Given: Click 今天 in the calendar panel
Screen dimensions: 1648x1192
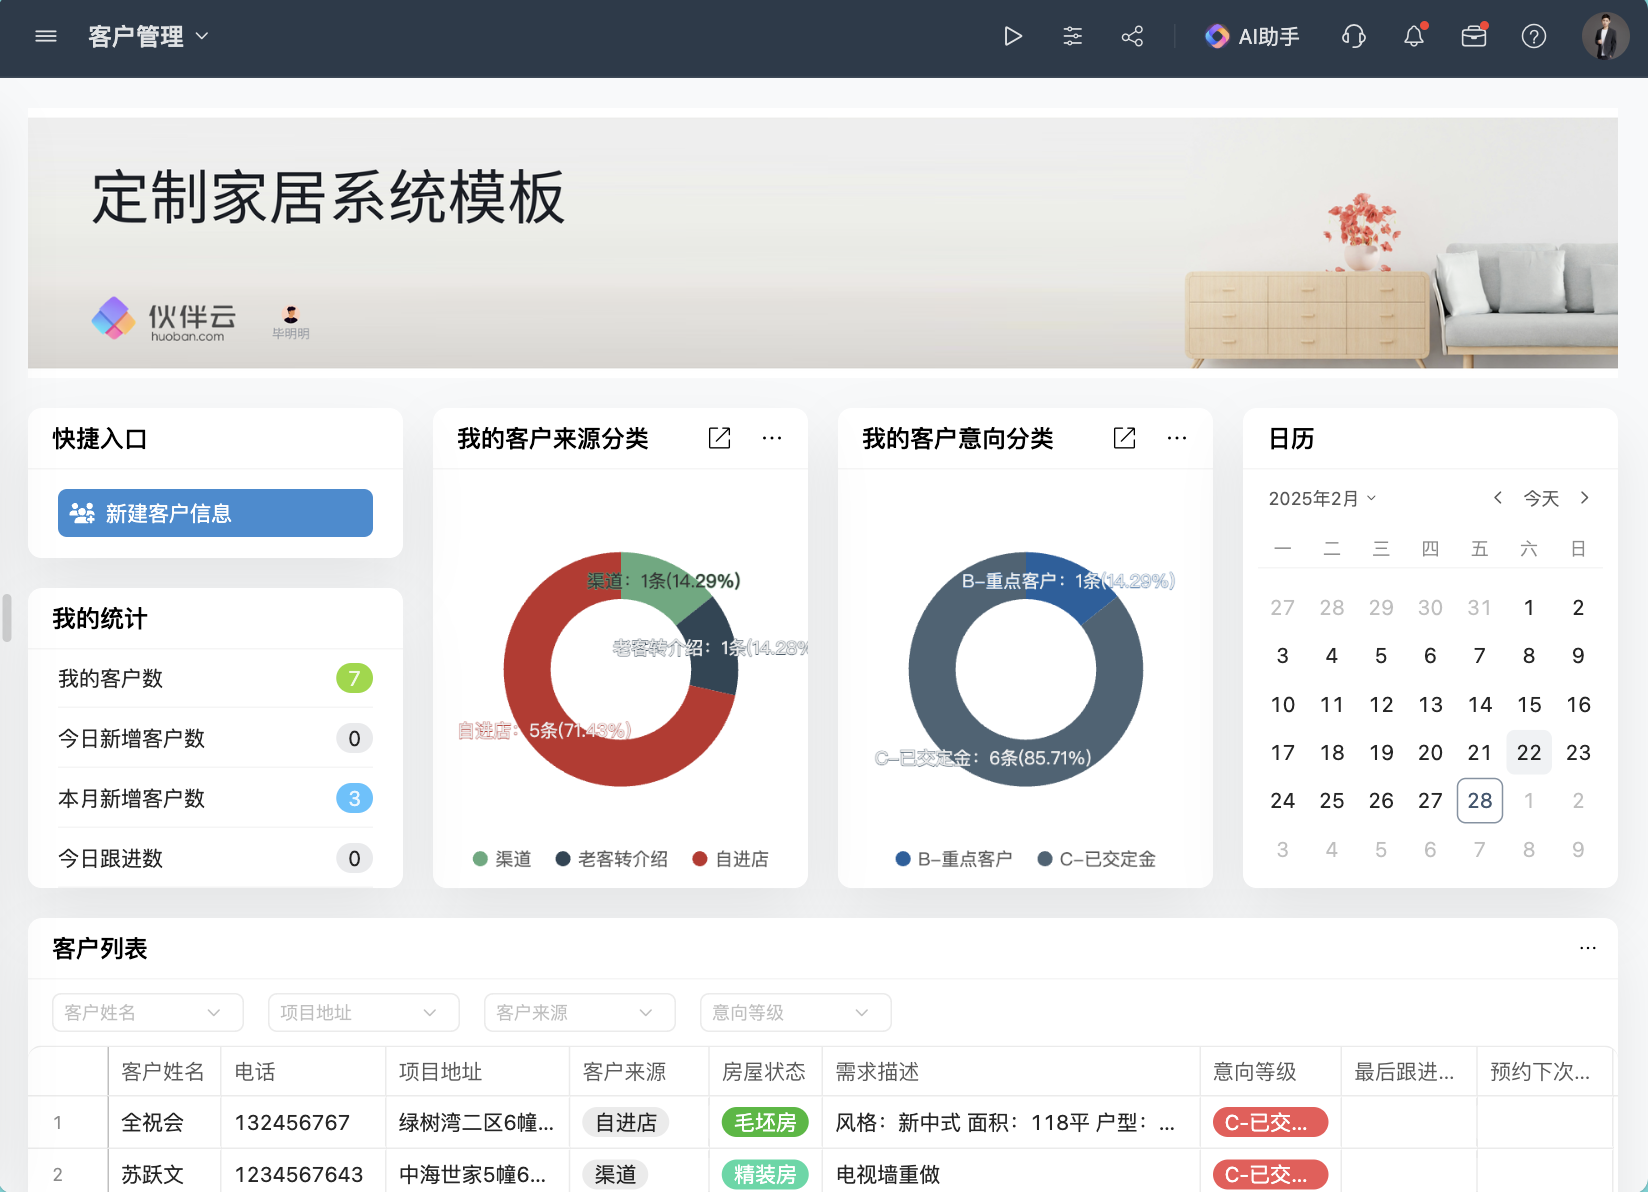Looking at the screenshot, I should tap(1541, 497).
